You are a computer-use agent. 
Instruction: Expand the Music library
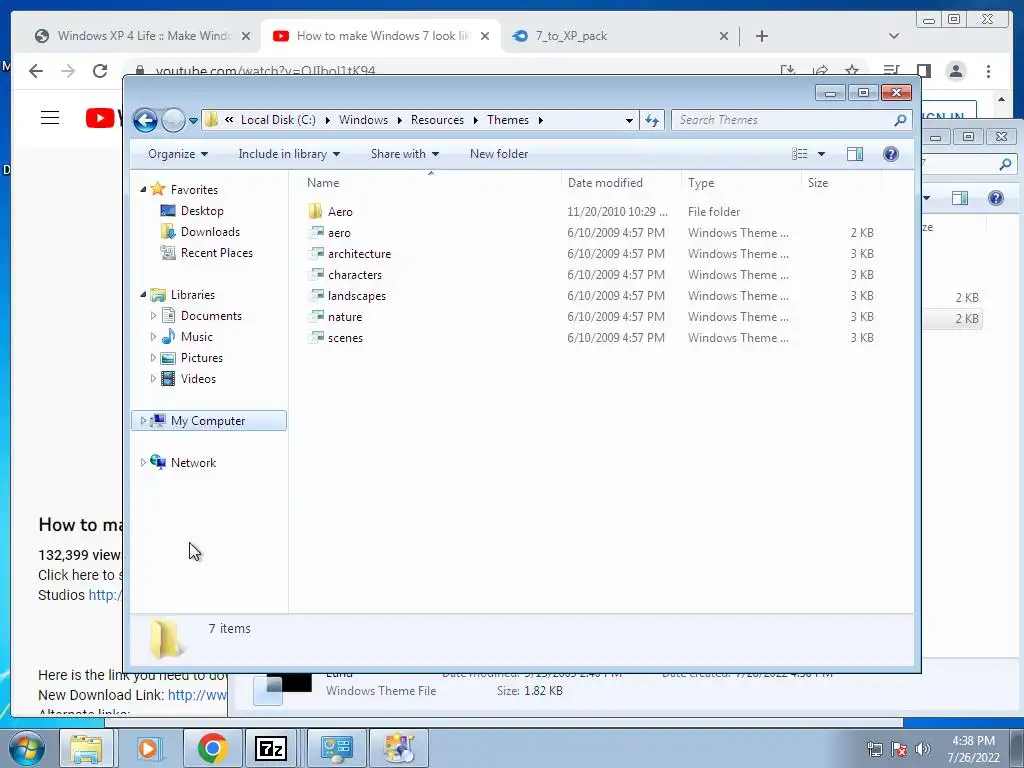[x=153, y=337]
